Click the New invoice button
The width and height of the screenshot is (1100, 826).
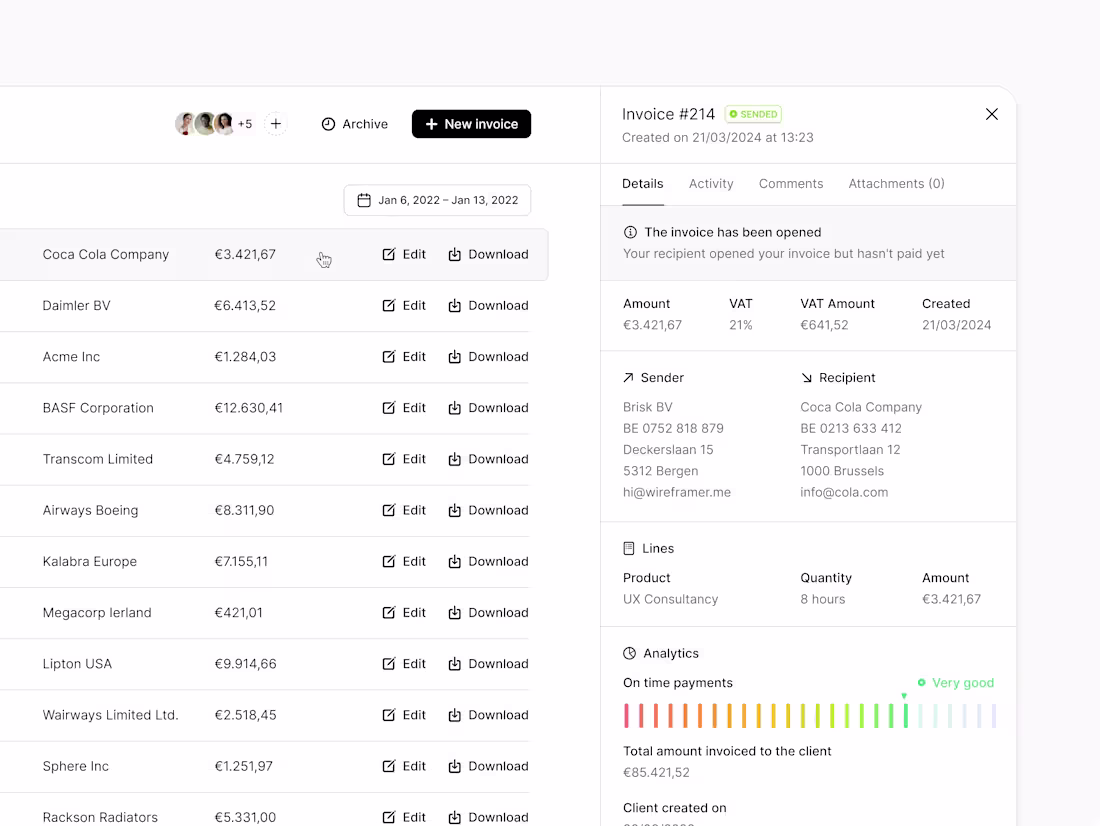[x=471, y=124]
